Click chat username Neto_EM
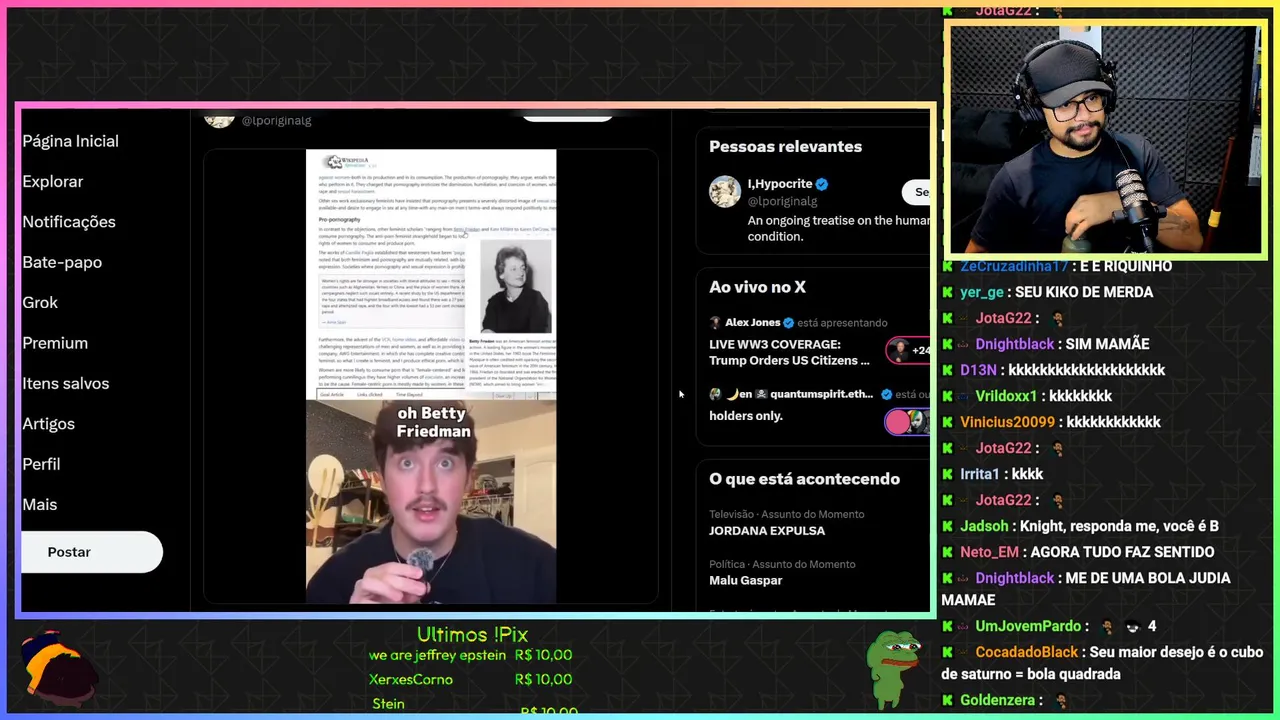1280x720 pixels. pos(989,552)
